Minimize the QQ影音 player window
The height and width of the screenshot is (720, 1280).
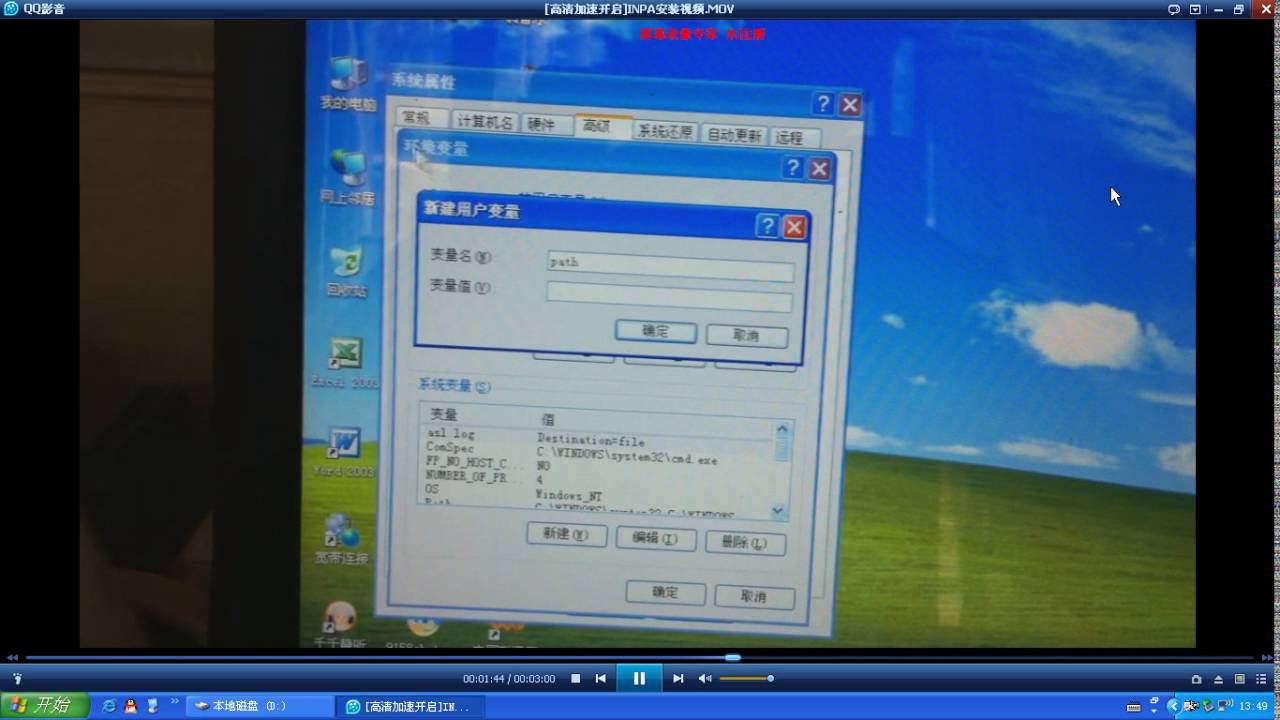(1218, 9)
